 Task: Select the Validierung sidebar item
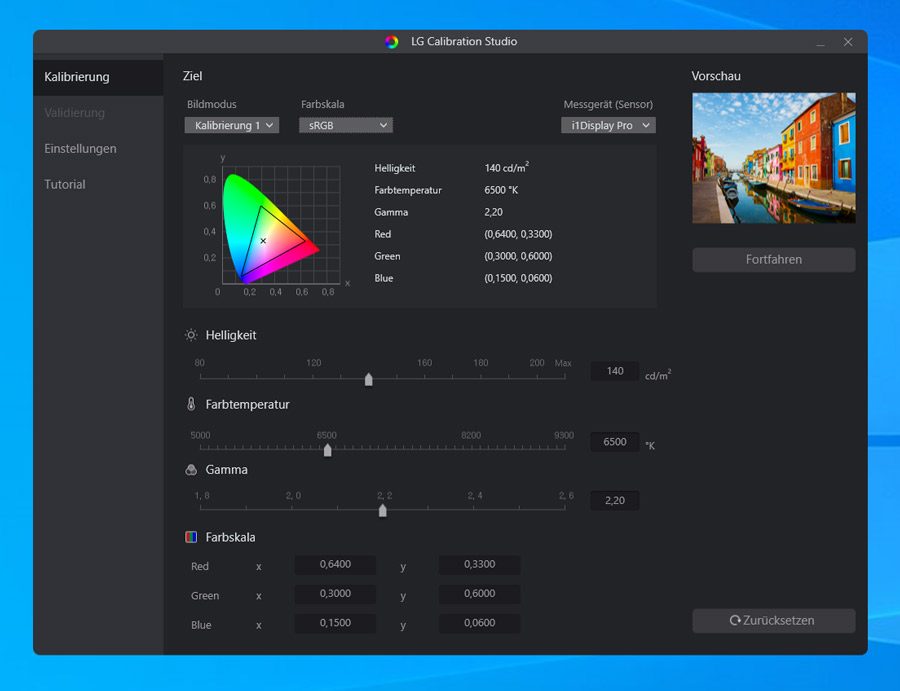point(98,112)
